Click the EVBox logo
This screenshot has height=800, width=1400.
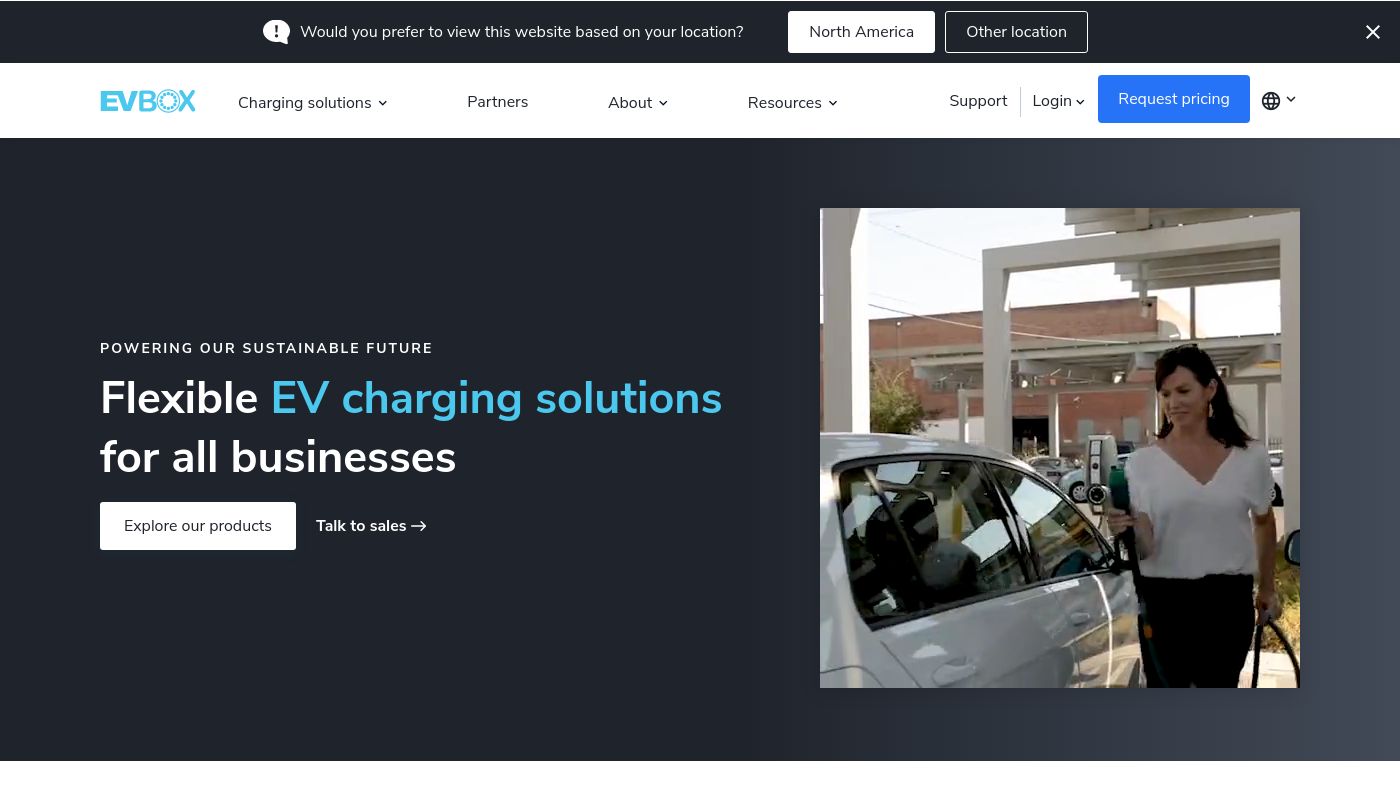(148, 101)
